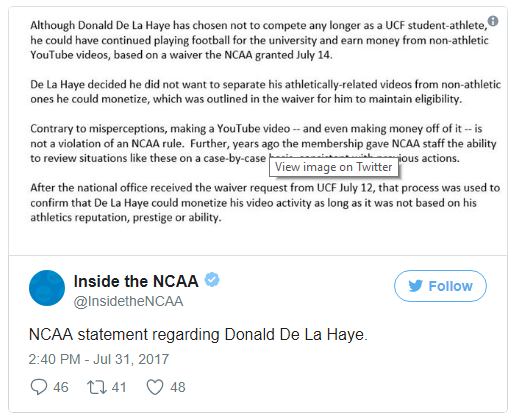
Task: Click the Inside the NCAA display name
Action: tap(136, 281)
